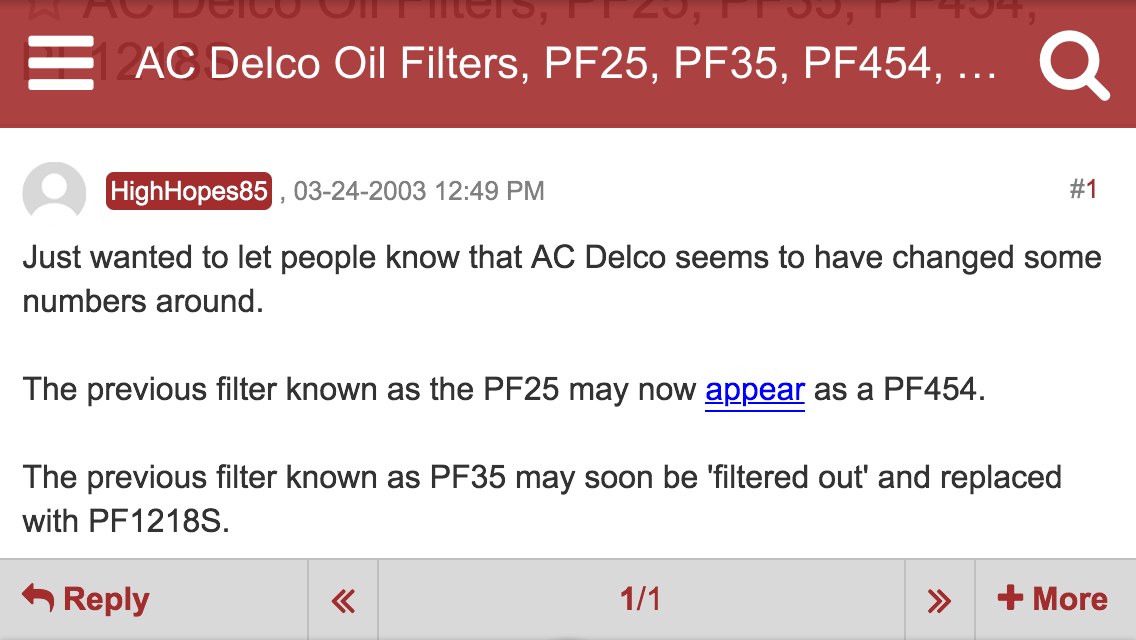Open the HighHopes85 member profile badge
Viewport: 1136px width, 640px height.
[x=188, y=191]
